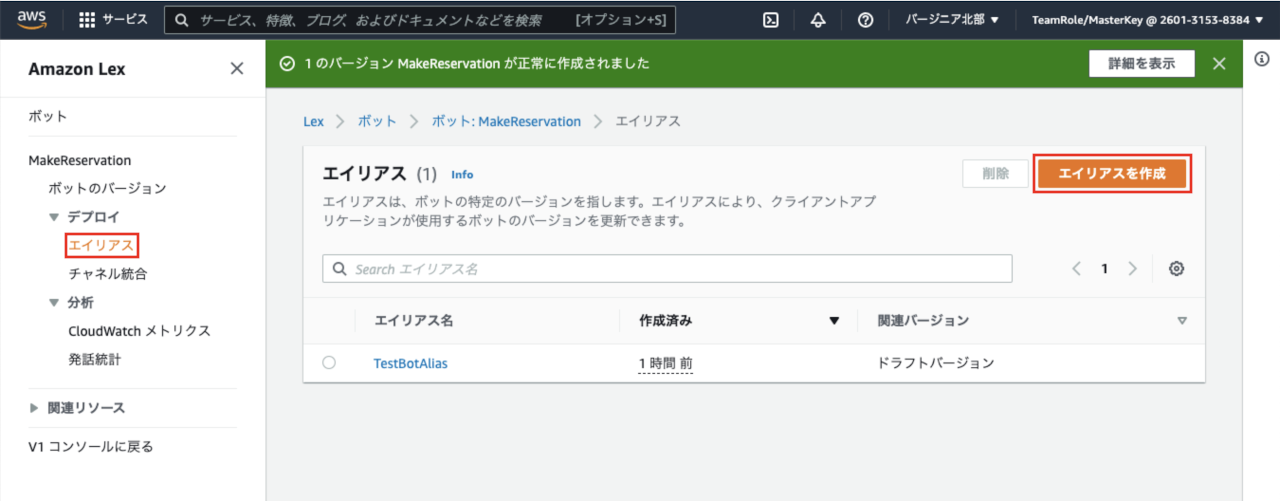
Task: Click the AWS logo home icon
Action: point(32,19)
